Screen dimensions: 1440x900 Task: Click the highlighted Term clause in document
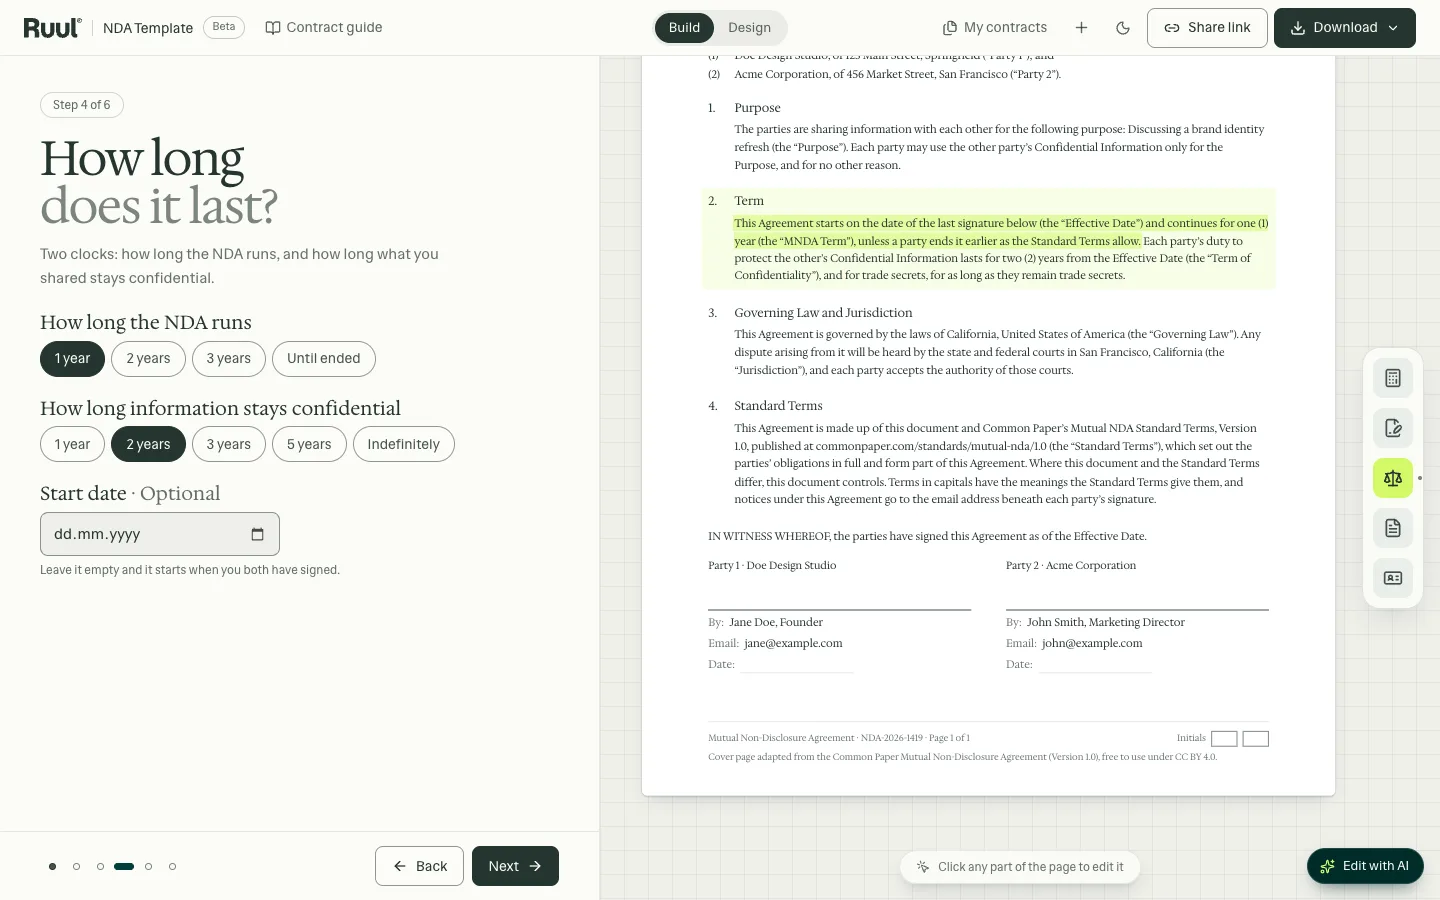tap(989, 239)
